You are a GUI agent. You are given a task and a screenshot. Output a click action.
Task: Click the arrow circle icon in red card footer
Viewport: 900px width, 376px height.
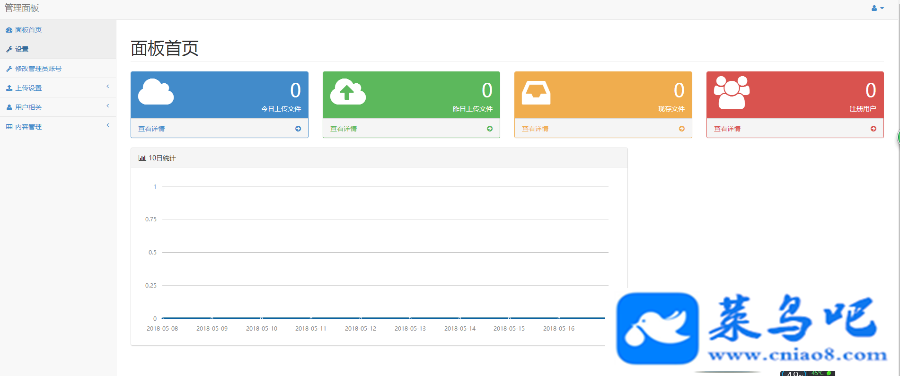[874, 129]
